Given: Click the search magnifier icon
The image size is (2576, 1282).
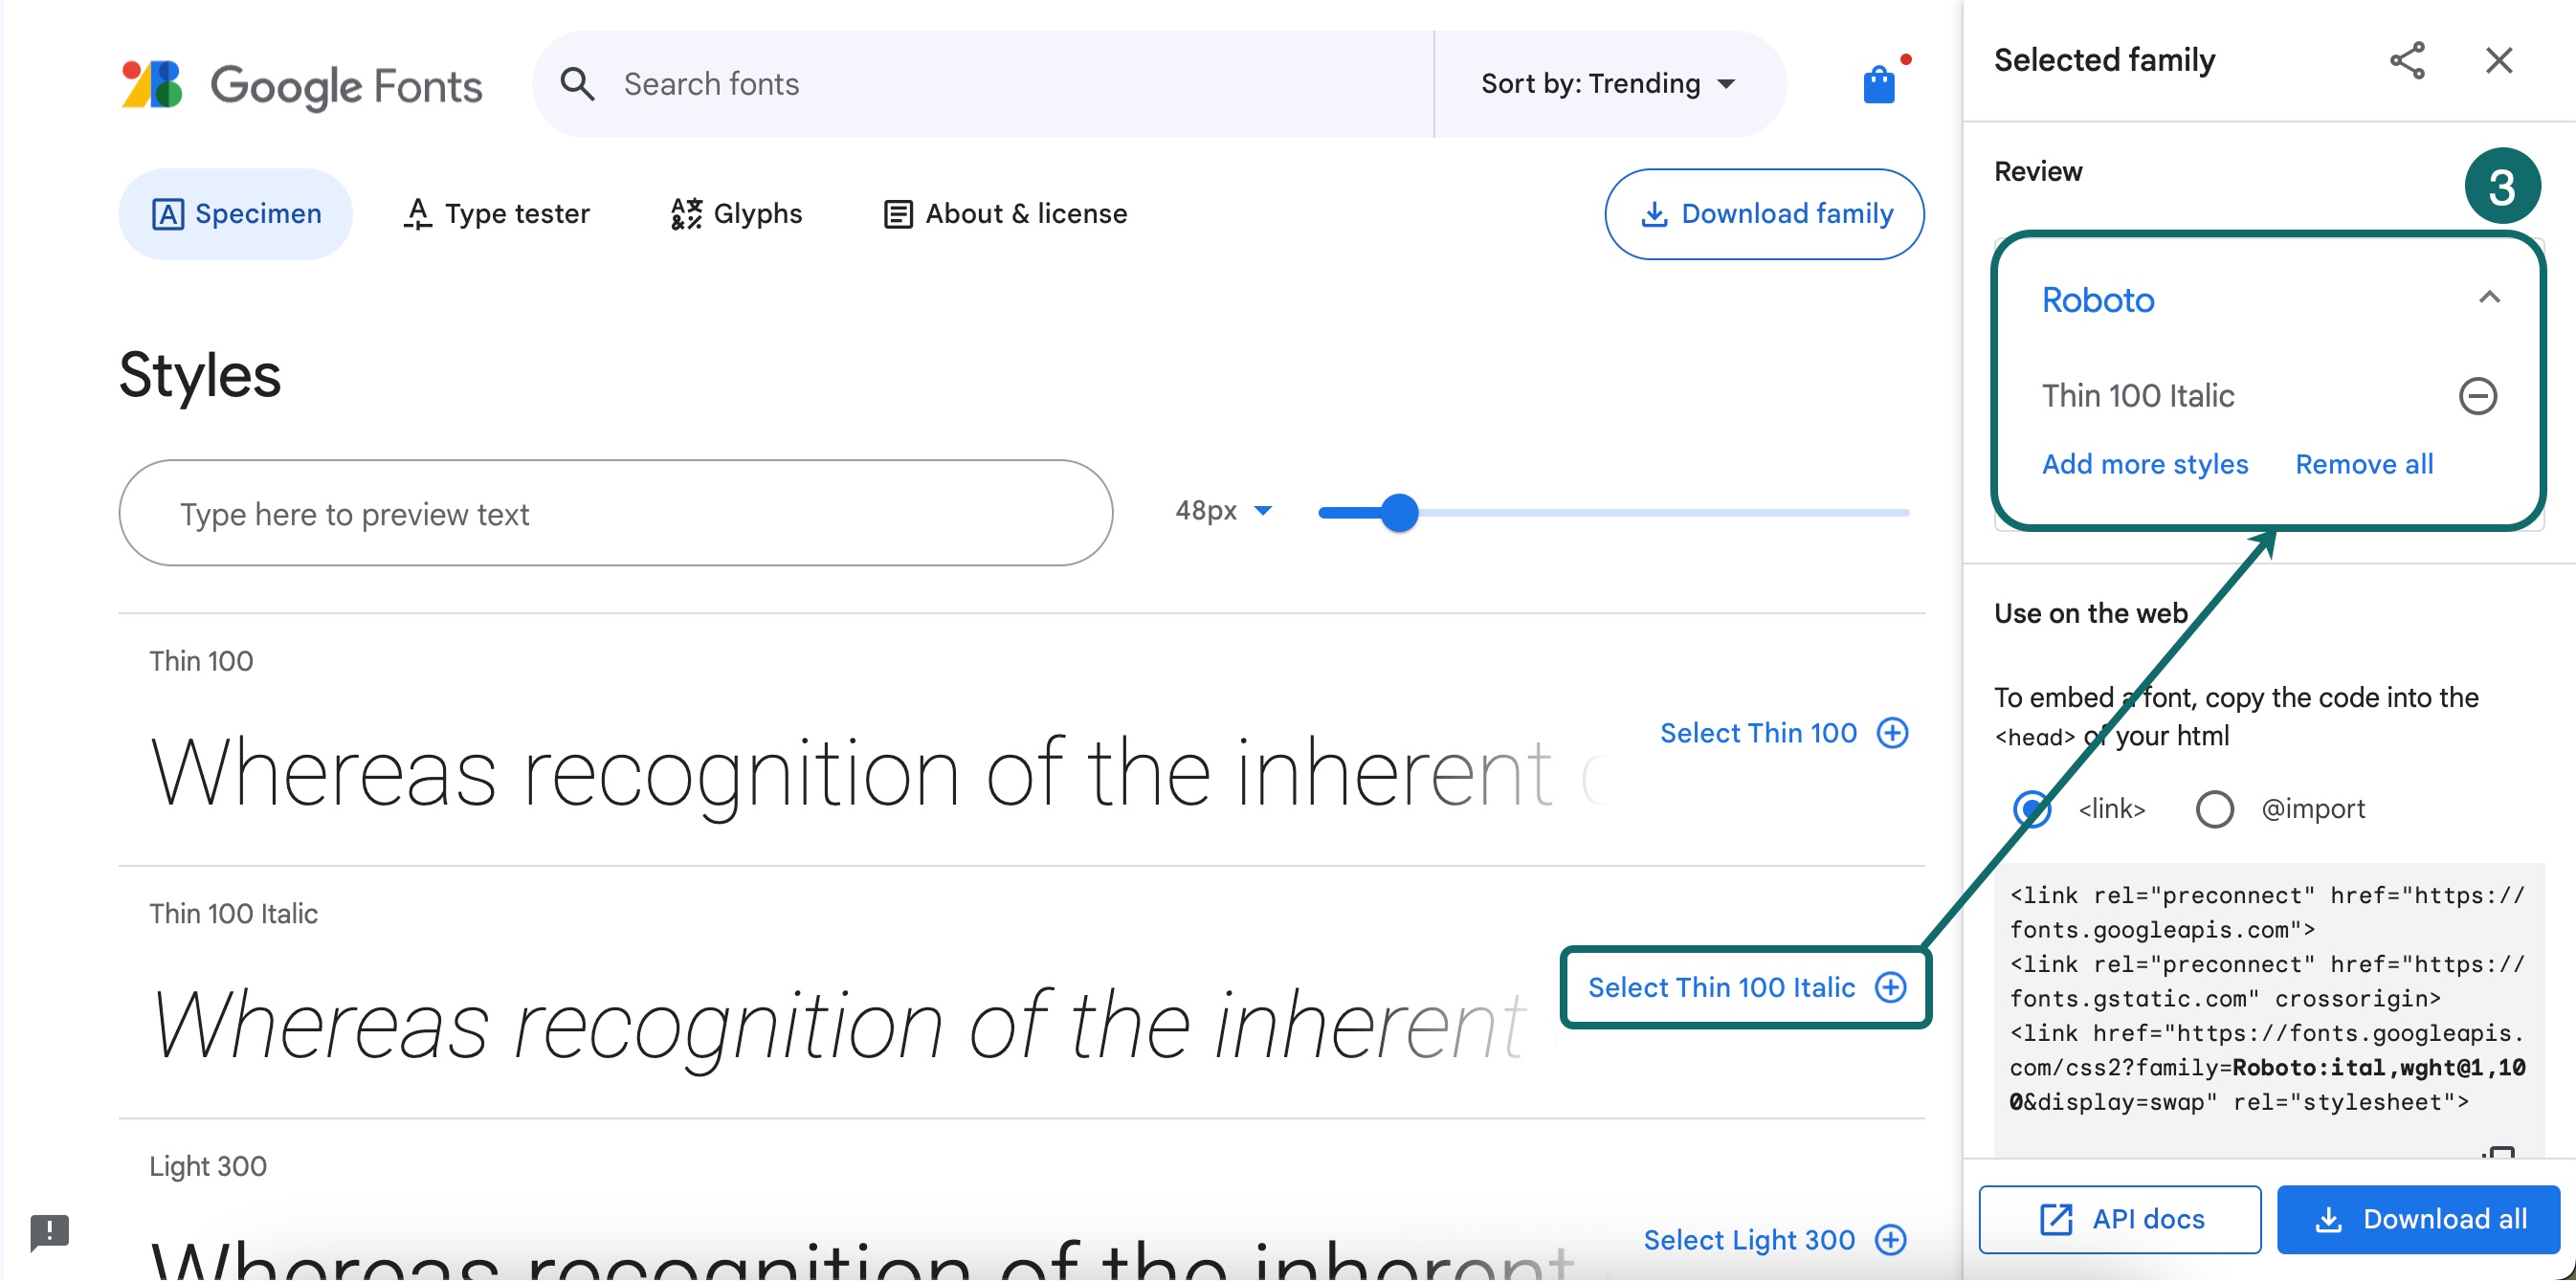Looking at the screenshot, I should [x=578, y=83].
